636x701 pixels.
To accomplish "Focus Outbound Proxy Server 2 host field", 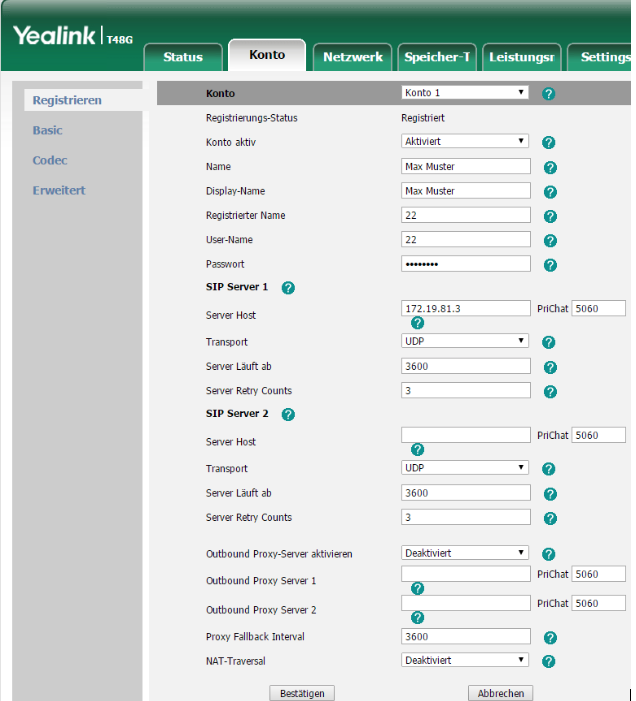I will point(466,603).
